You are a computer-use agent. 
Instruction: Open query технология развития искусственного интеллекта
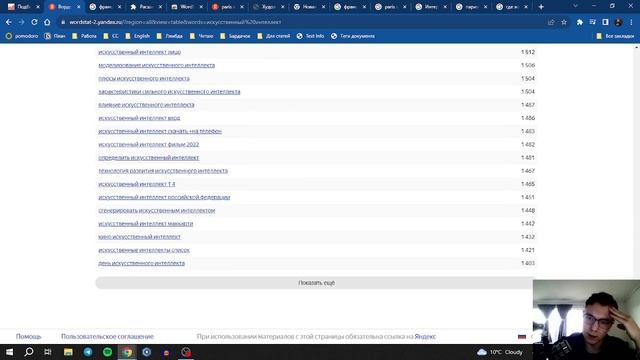[x=163, y=171]
